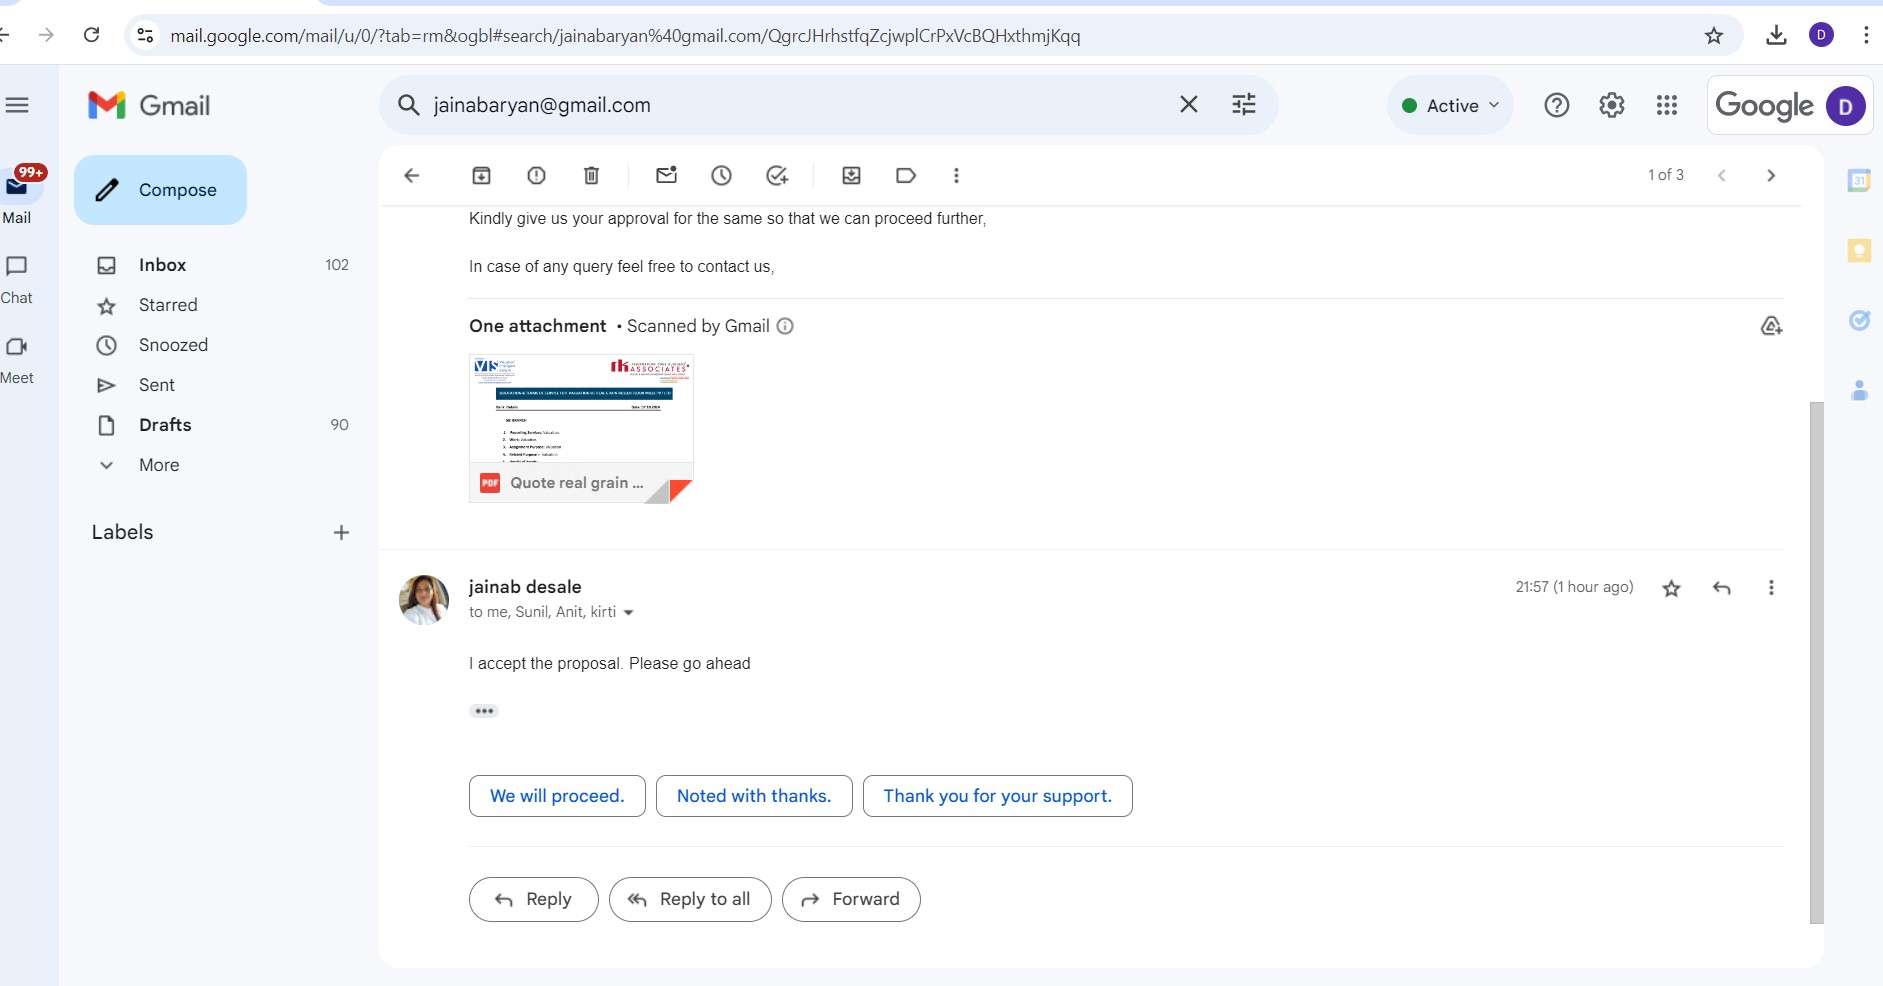Star the jainab desale message
This screenshot has width=1883, height=986.
point(1671,588)
